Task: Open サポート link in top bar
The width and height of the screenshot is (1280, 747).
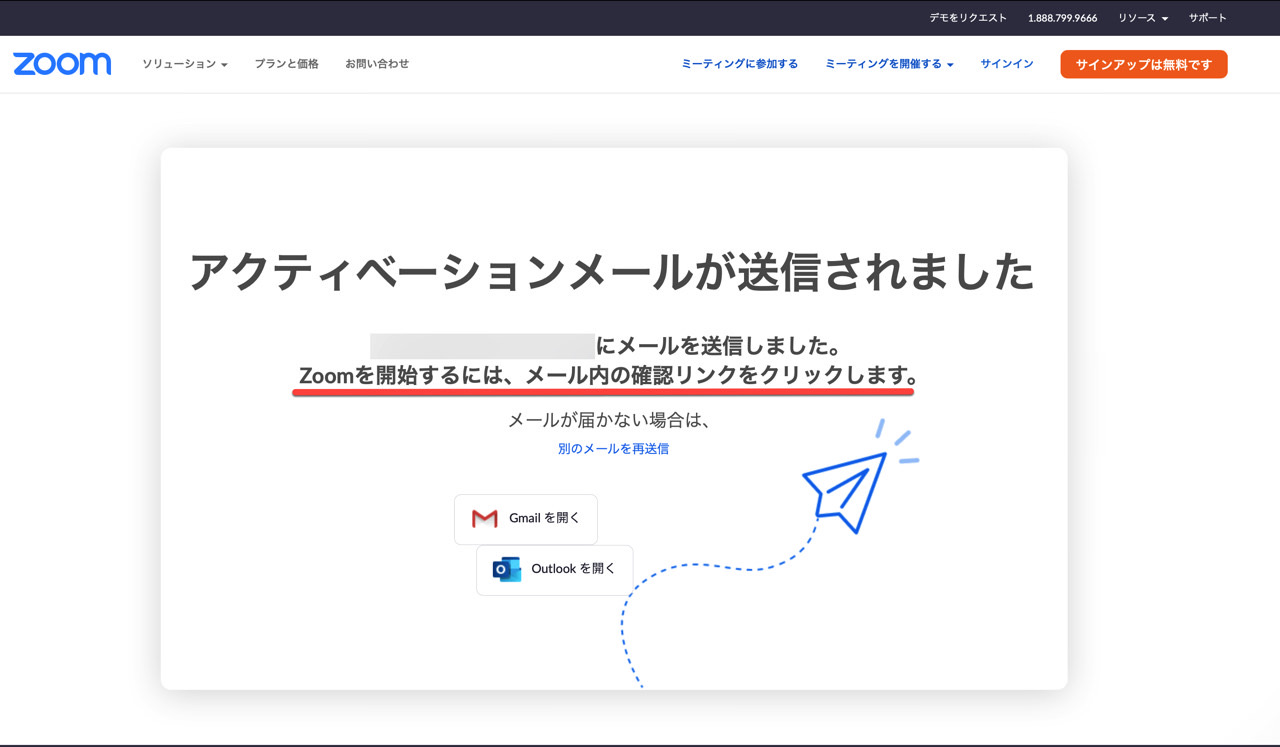Action: [1207, 18]
